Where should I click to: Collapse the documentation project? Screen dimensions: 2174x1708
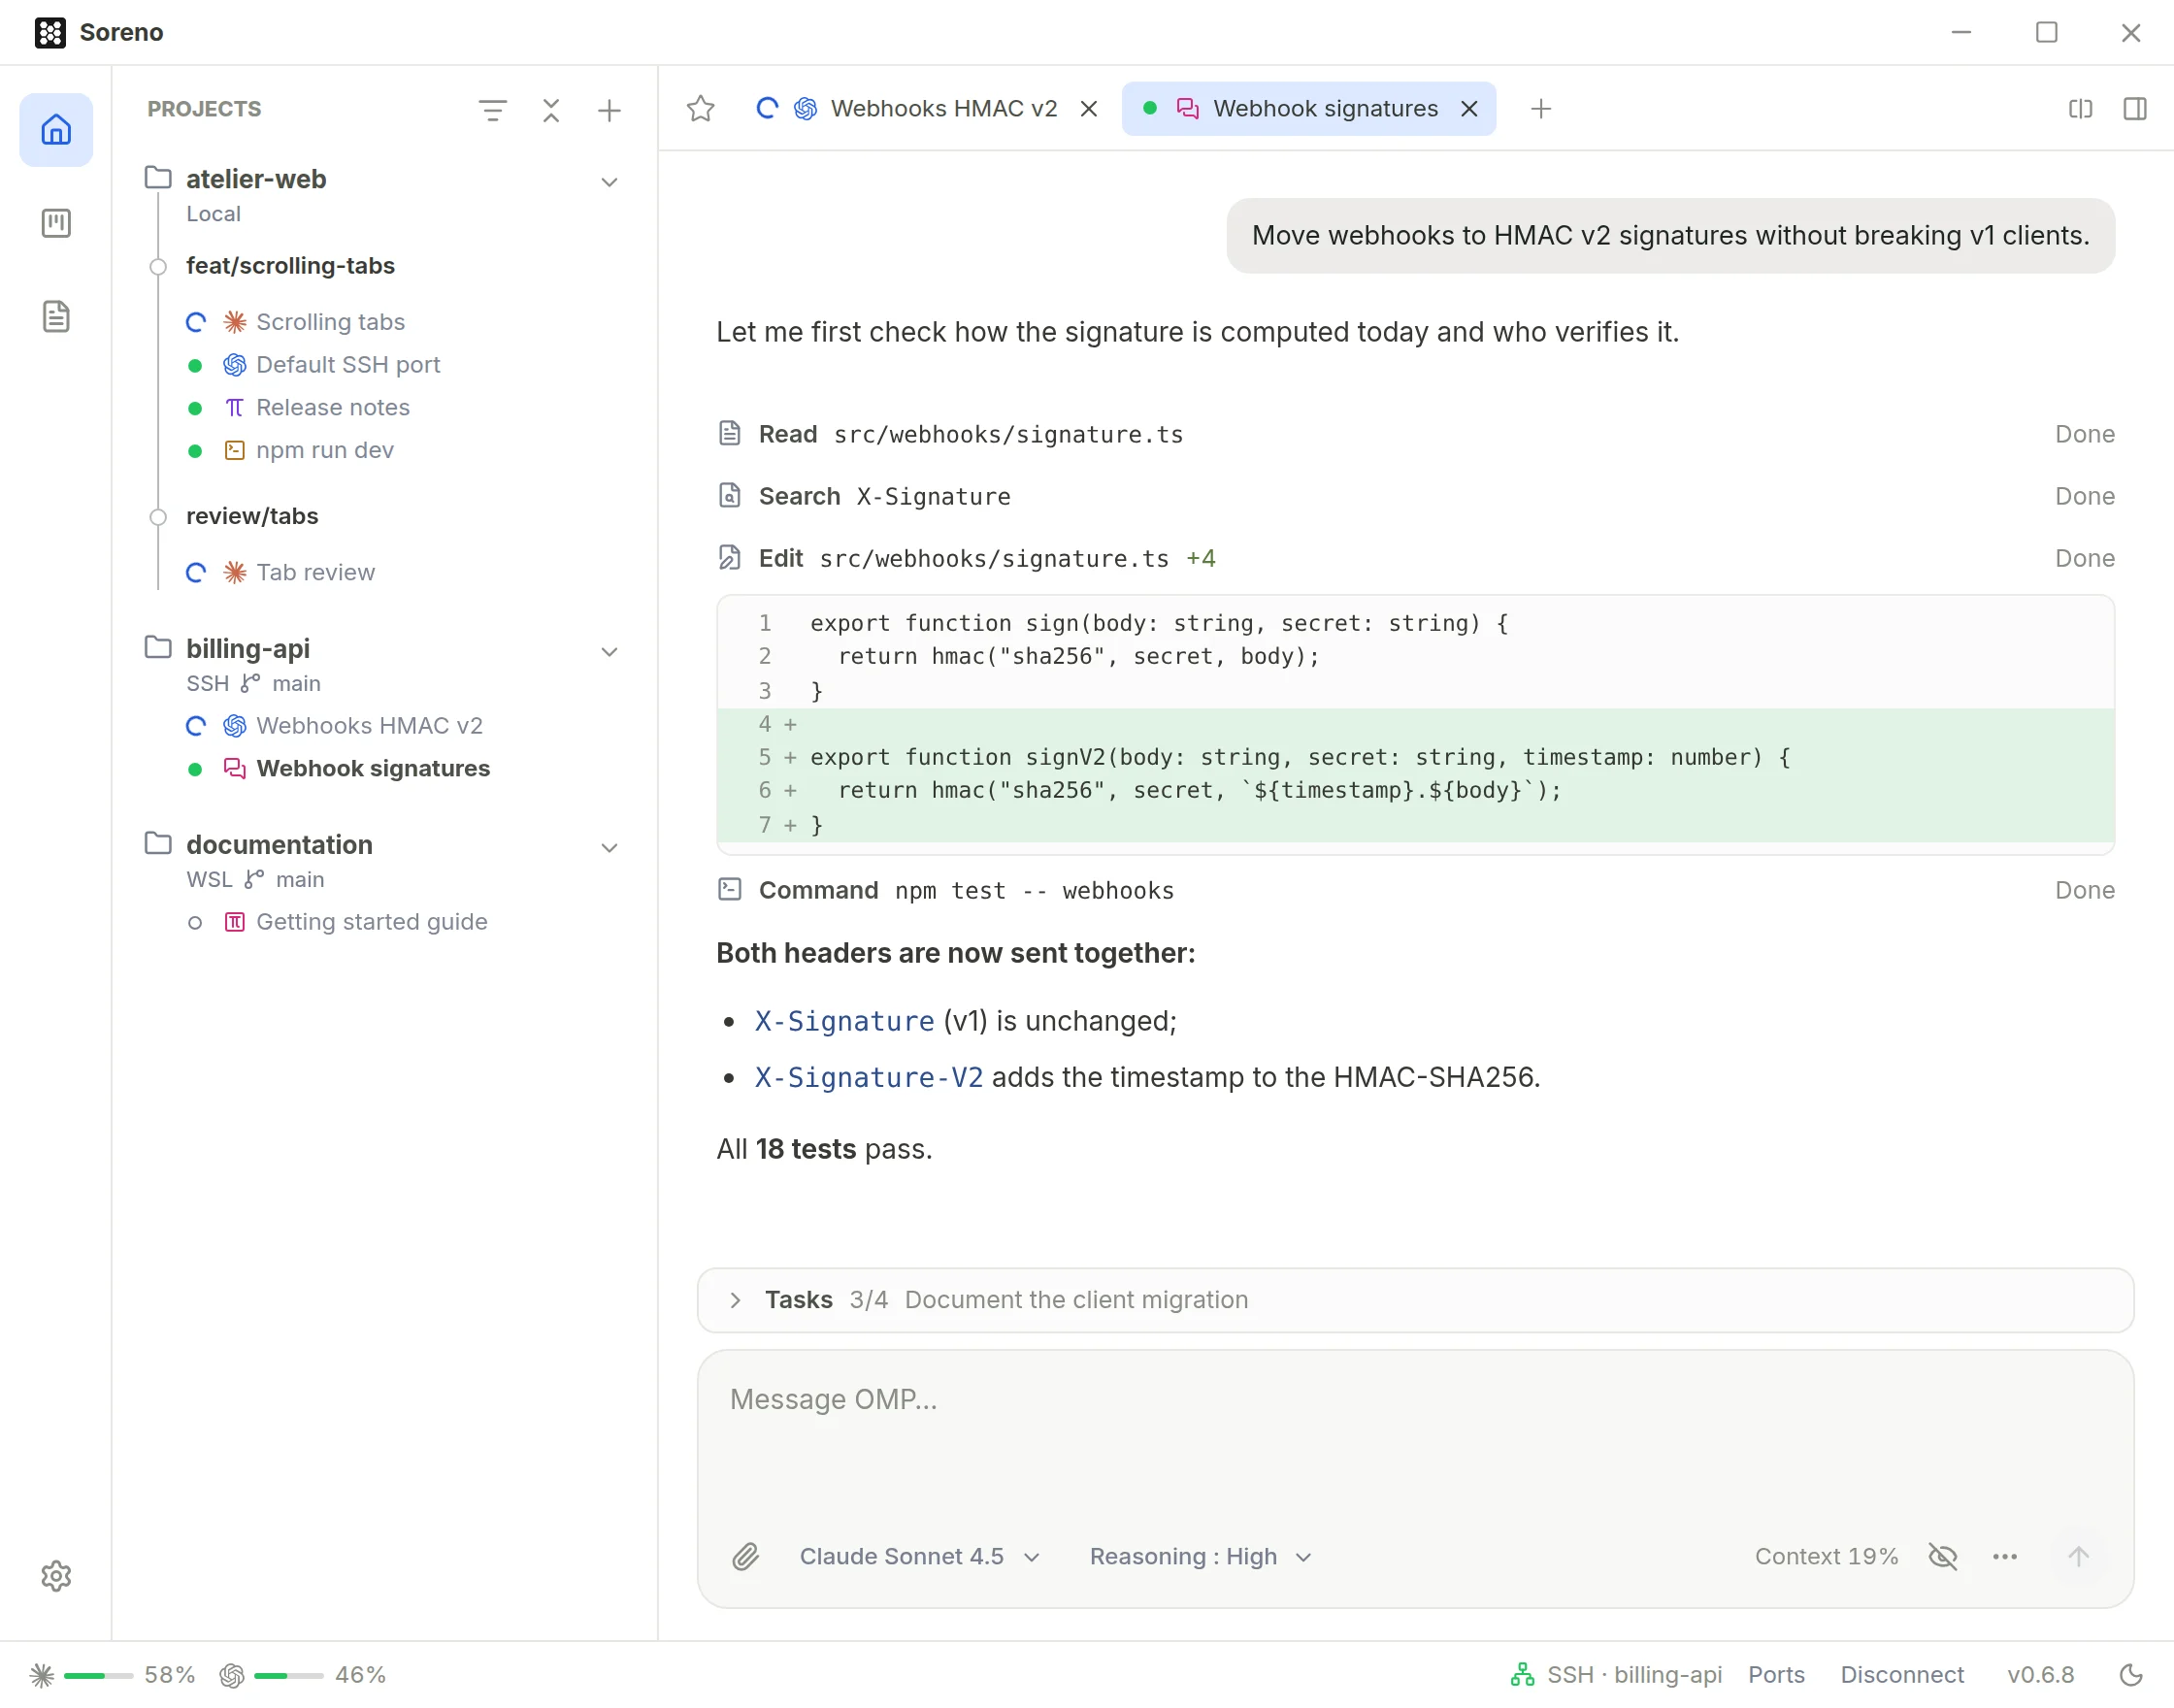pyautogui.click(x=609, y=848)
